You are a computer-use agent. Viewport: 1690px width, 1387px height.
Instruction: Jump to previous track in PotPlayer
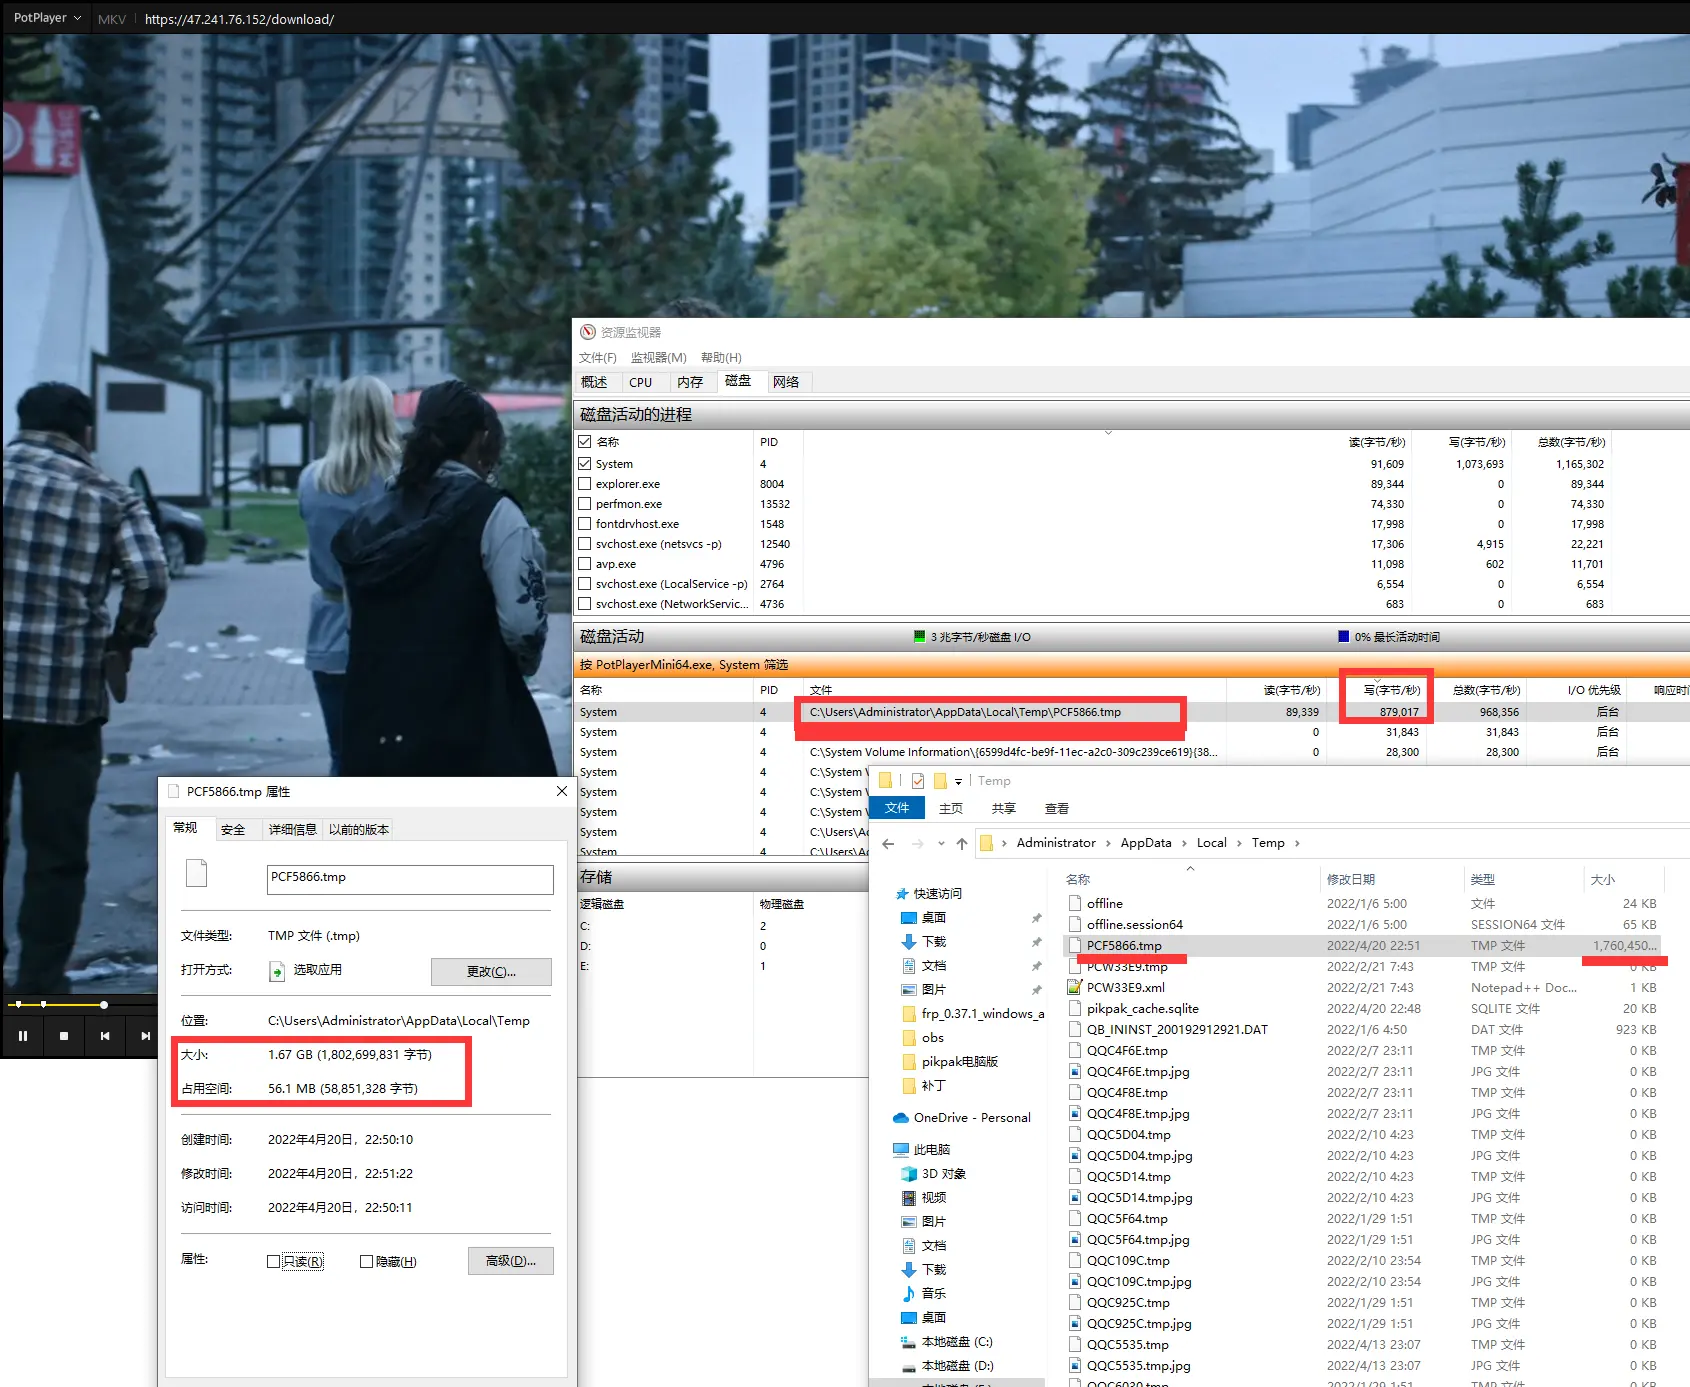point(105,1036)
